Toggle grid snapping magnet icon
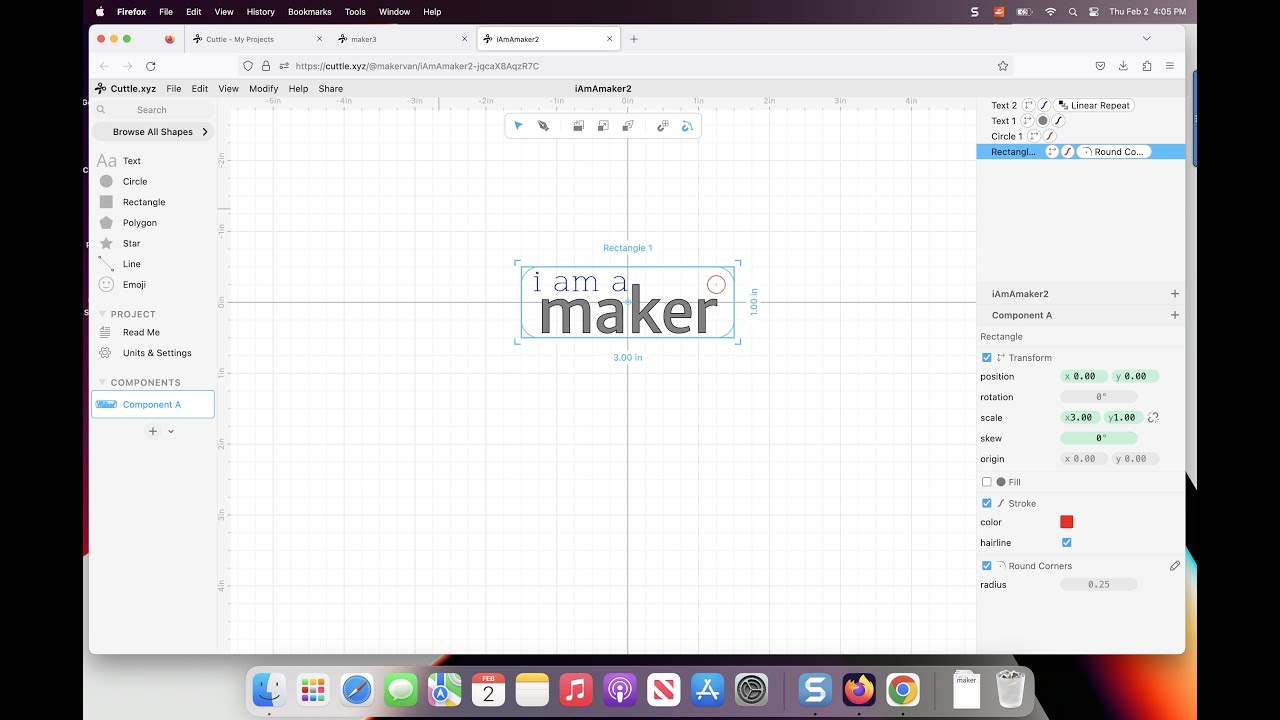 tap(662, 126)
